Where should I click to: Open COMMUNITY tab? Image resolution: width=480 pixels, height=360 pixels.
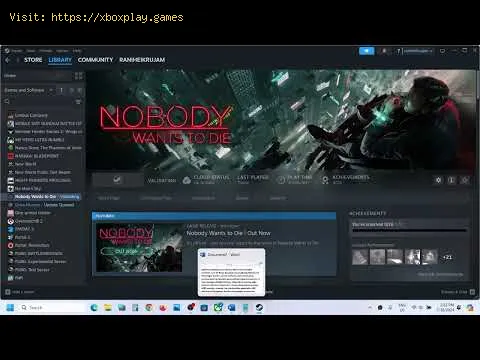(x=95, y=60)
